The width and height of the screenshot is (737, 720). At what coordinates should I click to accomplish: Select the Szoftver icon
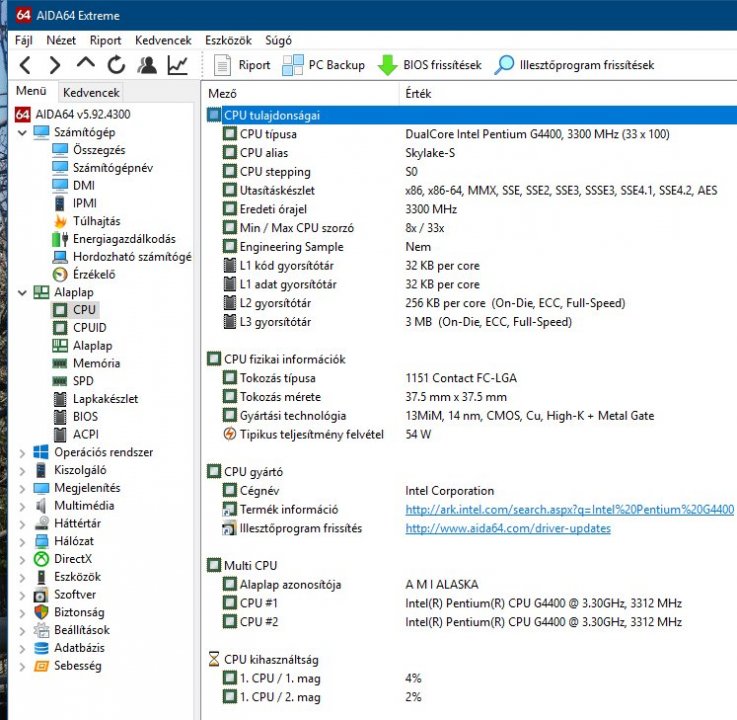click(x=41, y=595)
